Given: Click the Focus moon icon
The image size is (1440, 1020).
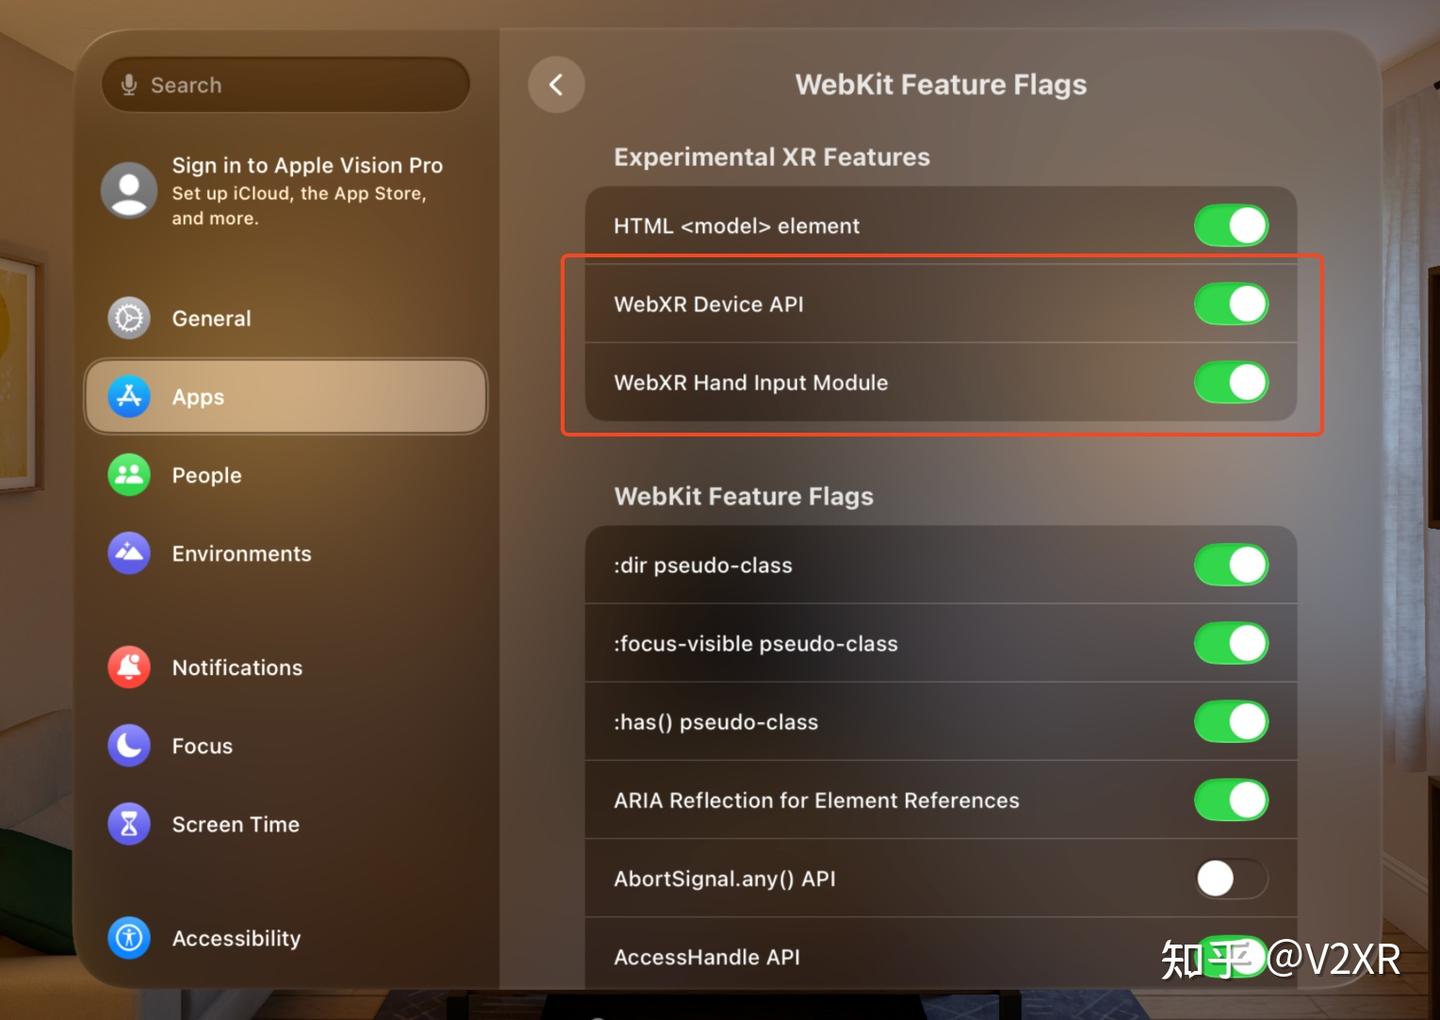Looking at the screenshot, I should pos(129,745).
